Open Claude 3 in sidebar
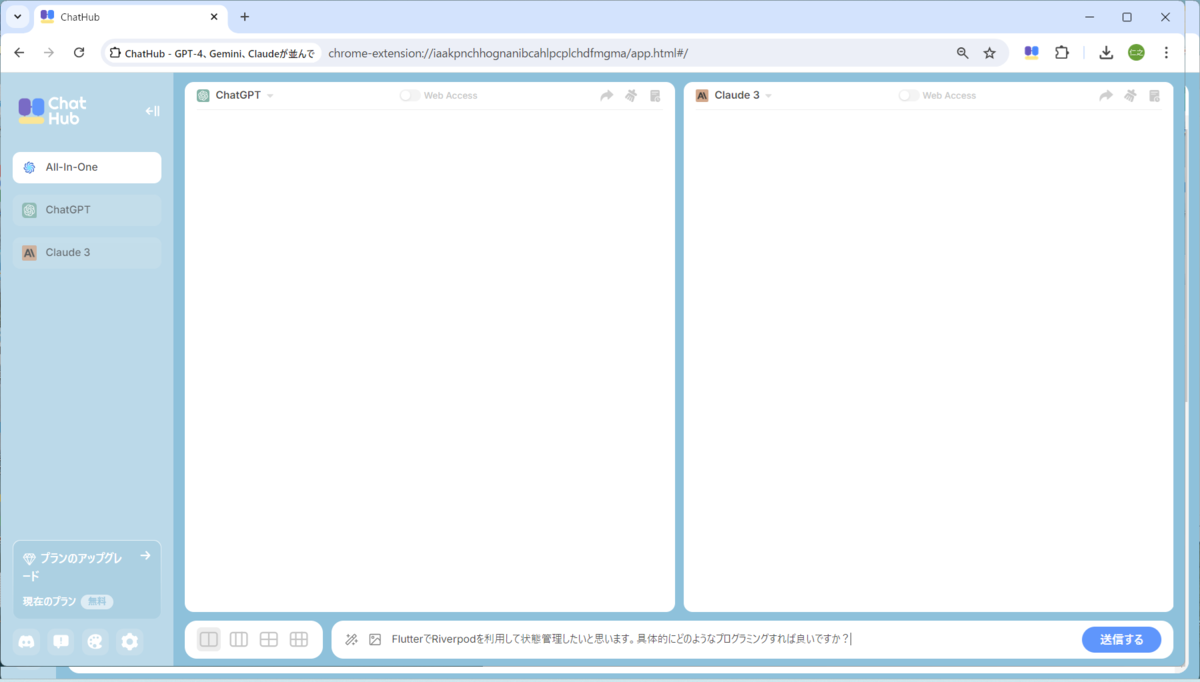The image size is (1200, 682). pyautogui.click(x=87, y=253)
